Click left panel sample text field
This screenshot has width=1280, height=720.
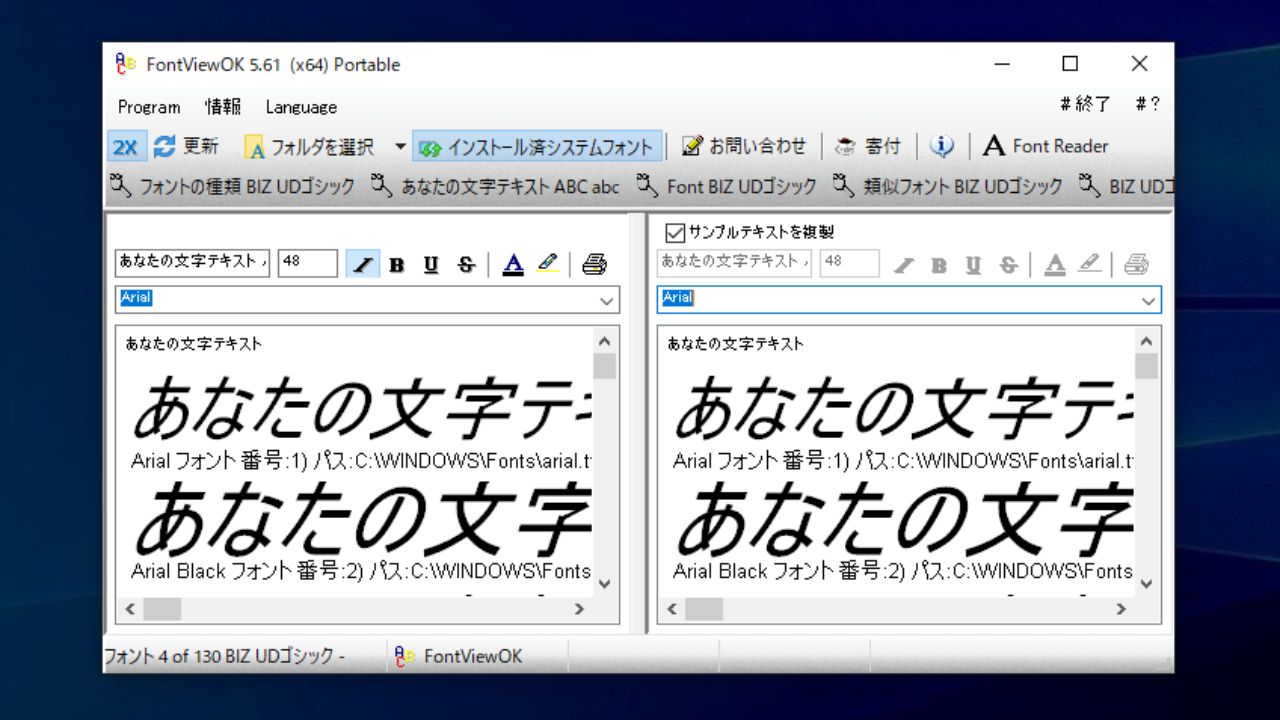pos(192,263)
